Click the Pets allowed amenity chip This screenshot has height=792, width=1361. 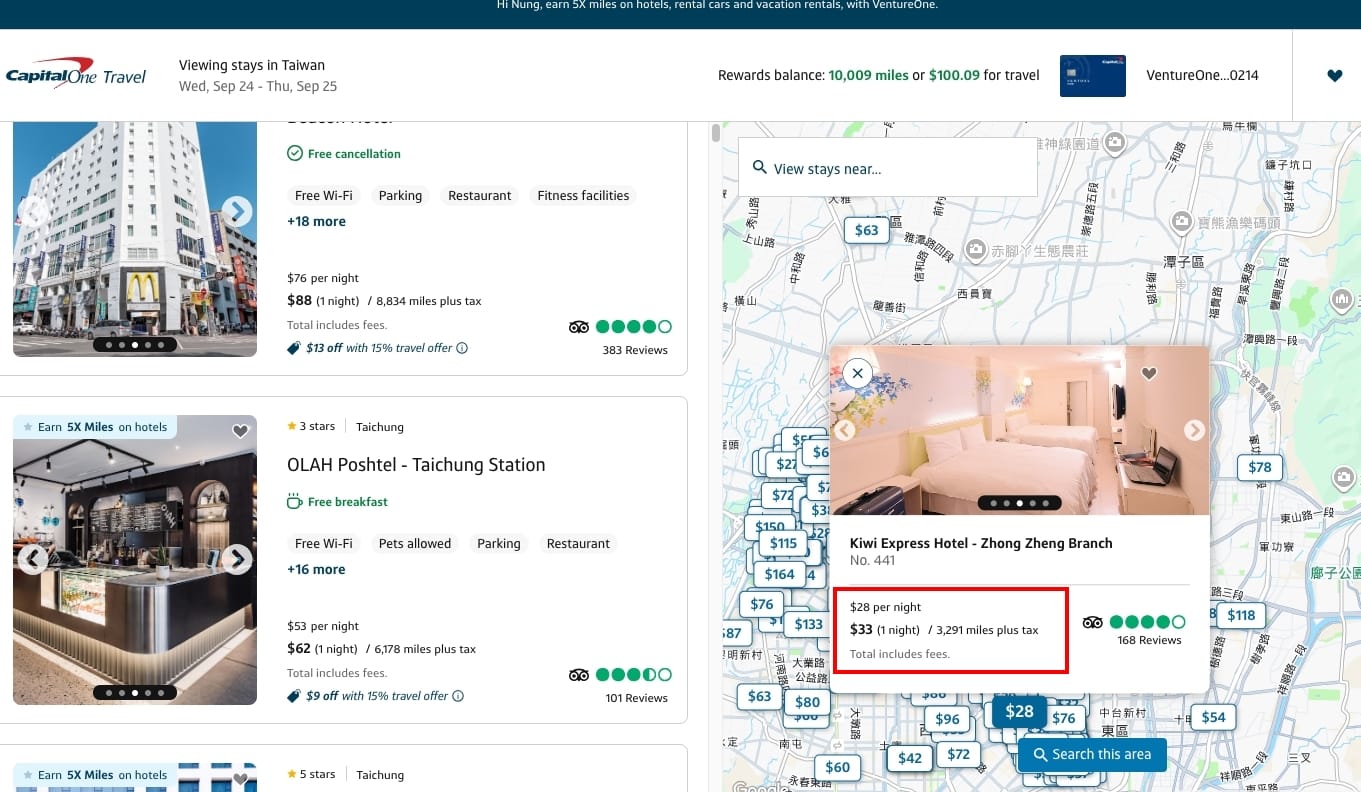(x=415, y=544)
